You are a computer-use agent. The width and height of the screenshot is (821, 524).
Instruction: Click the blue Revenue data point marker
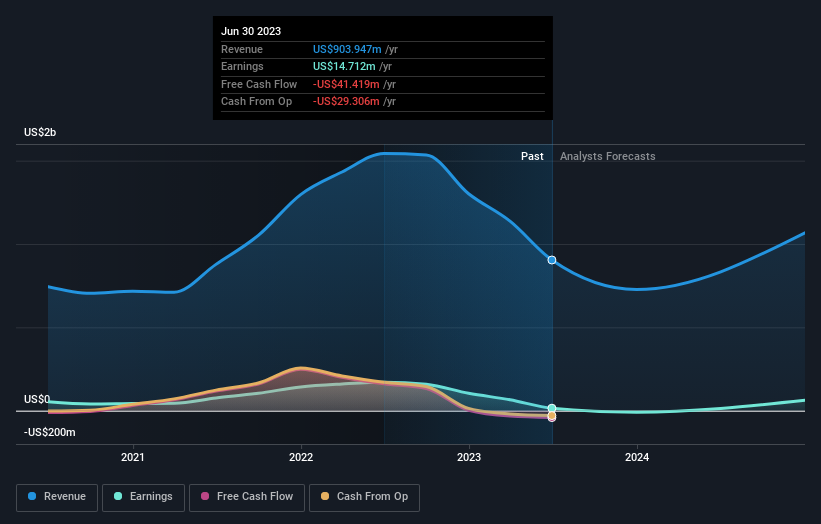pos(552,260)
